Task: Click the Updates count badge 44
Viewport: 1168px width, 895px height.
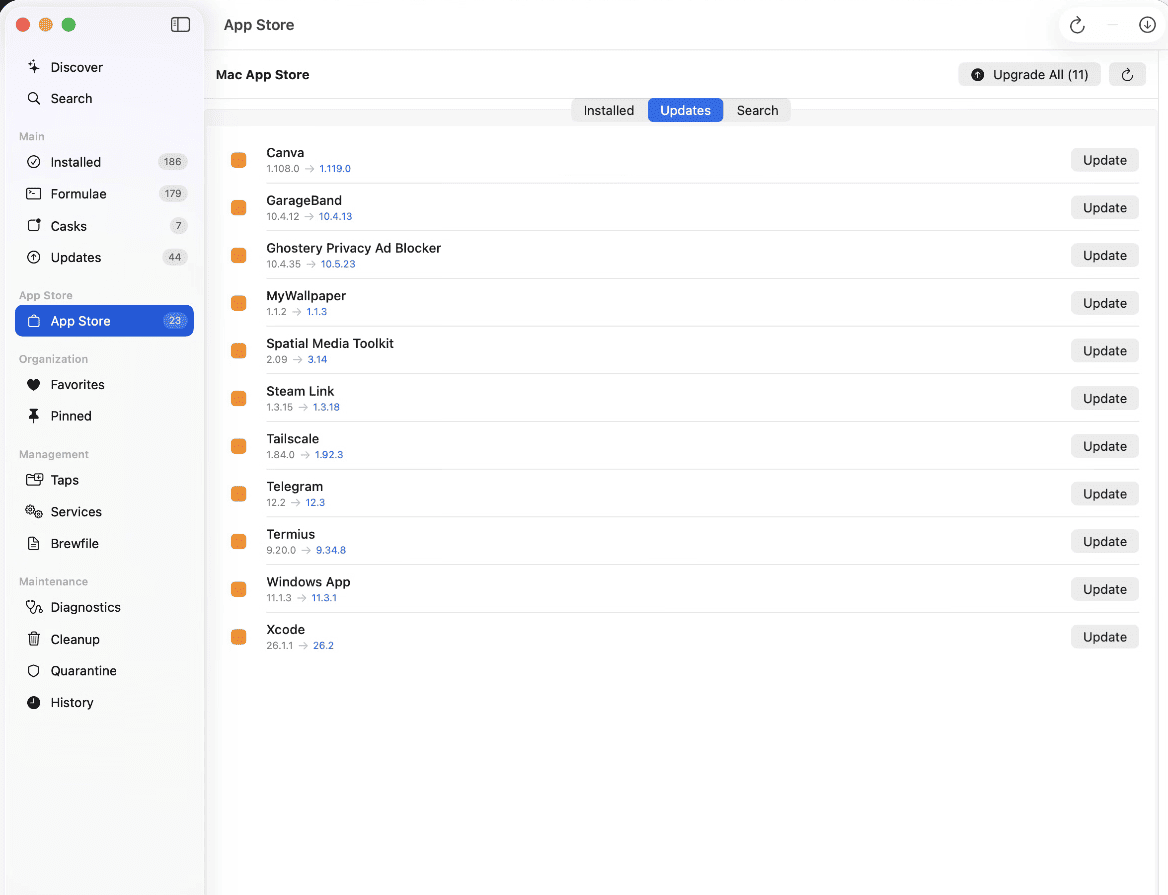Action: [x=174, y=257]
